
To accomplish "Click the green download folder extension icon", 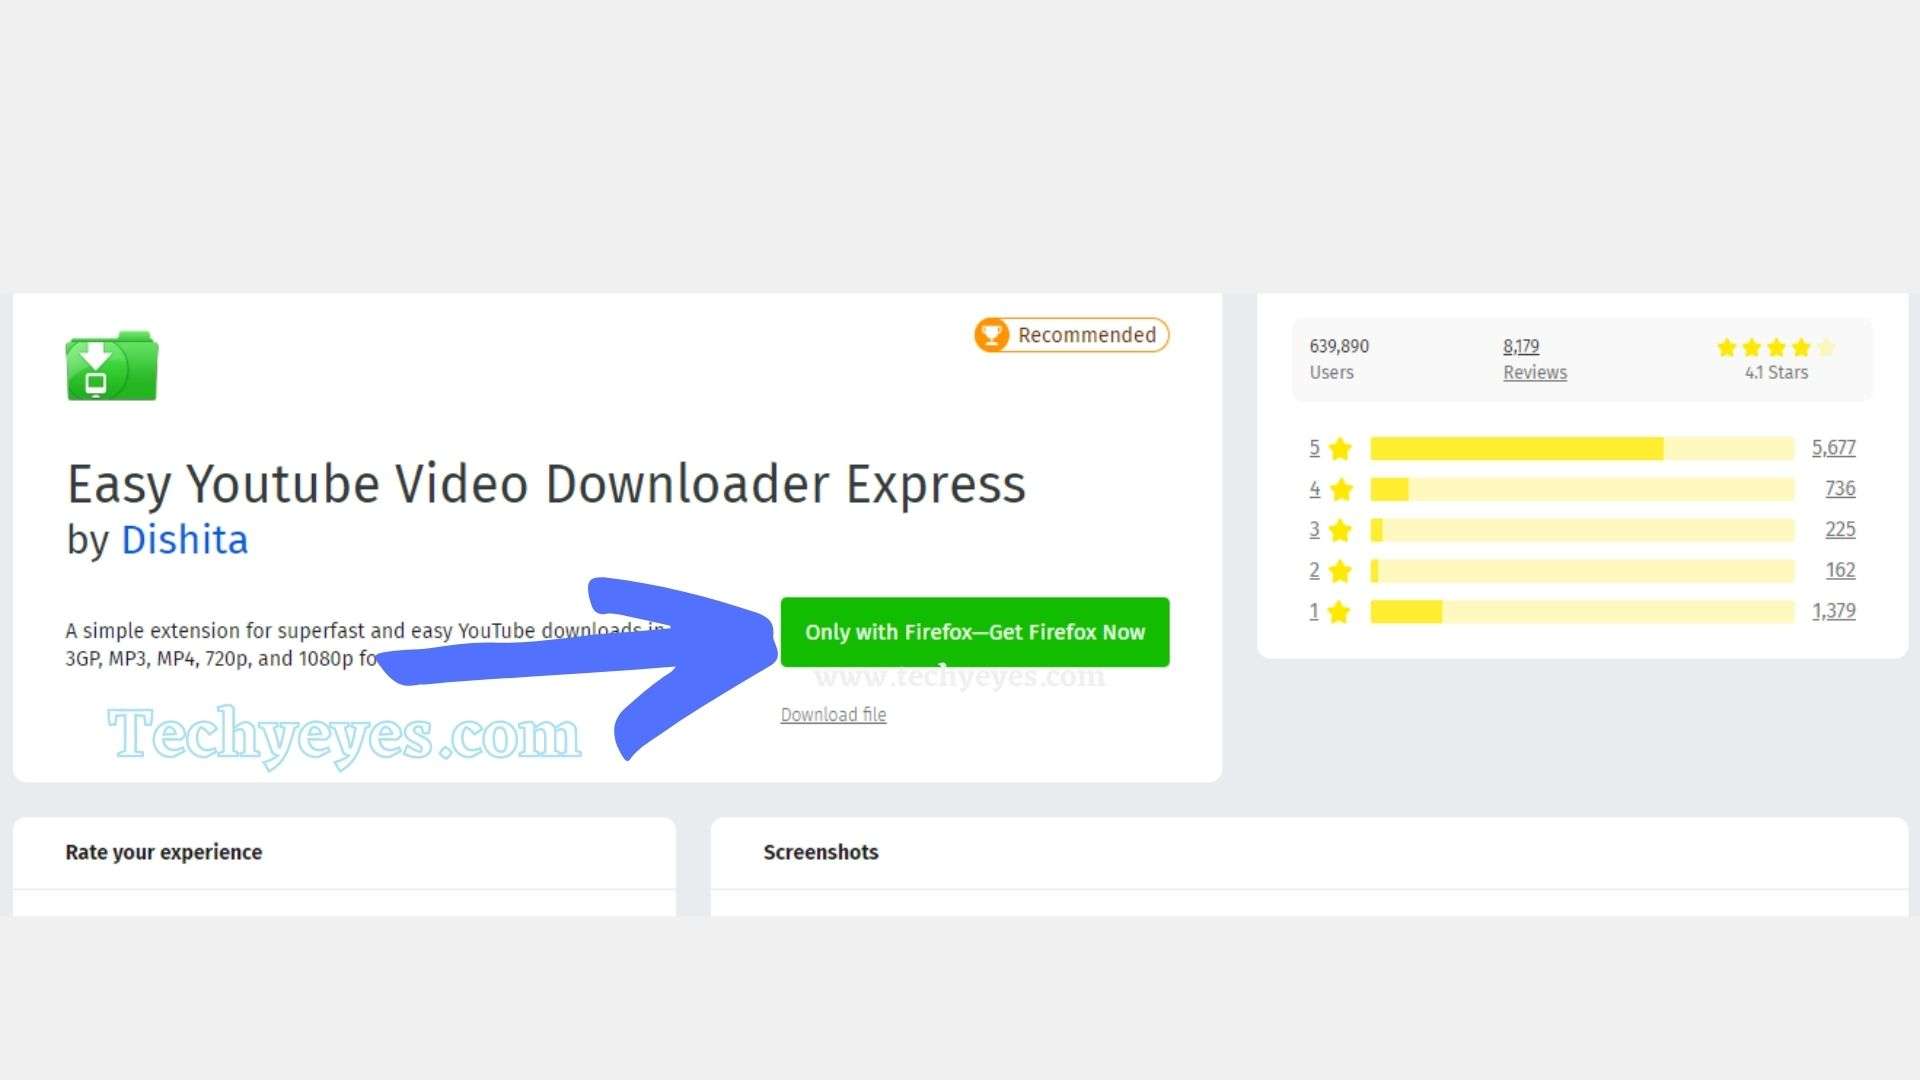I will click(x=112, y=366).
